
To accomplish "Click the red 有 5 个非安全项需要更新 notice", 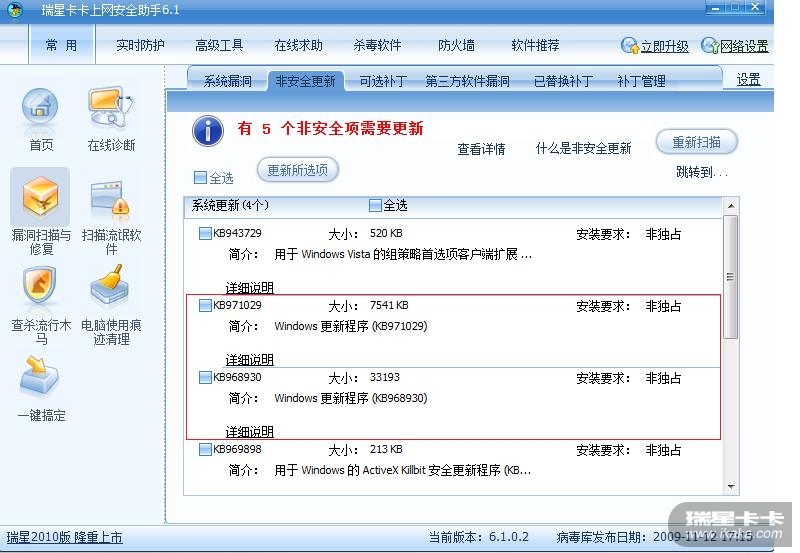I will pos(330,128).
